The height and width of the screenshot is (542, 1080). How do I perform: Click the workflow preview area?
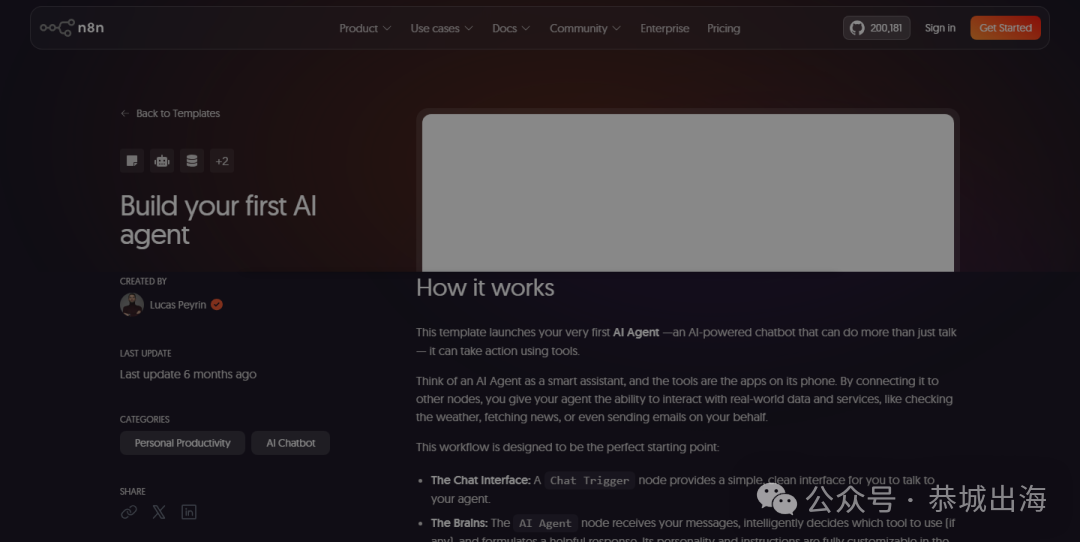click(x=688, y=193)
